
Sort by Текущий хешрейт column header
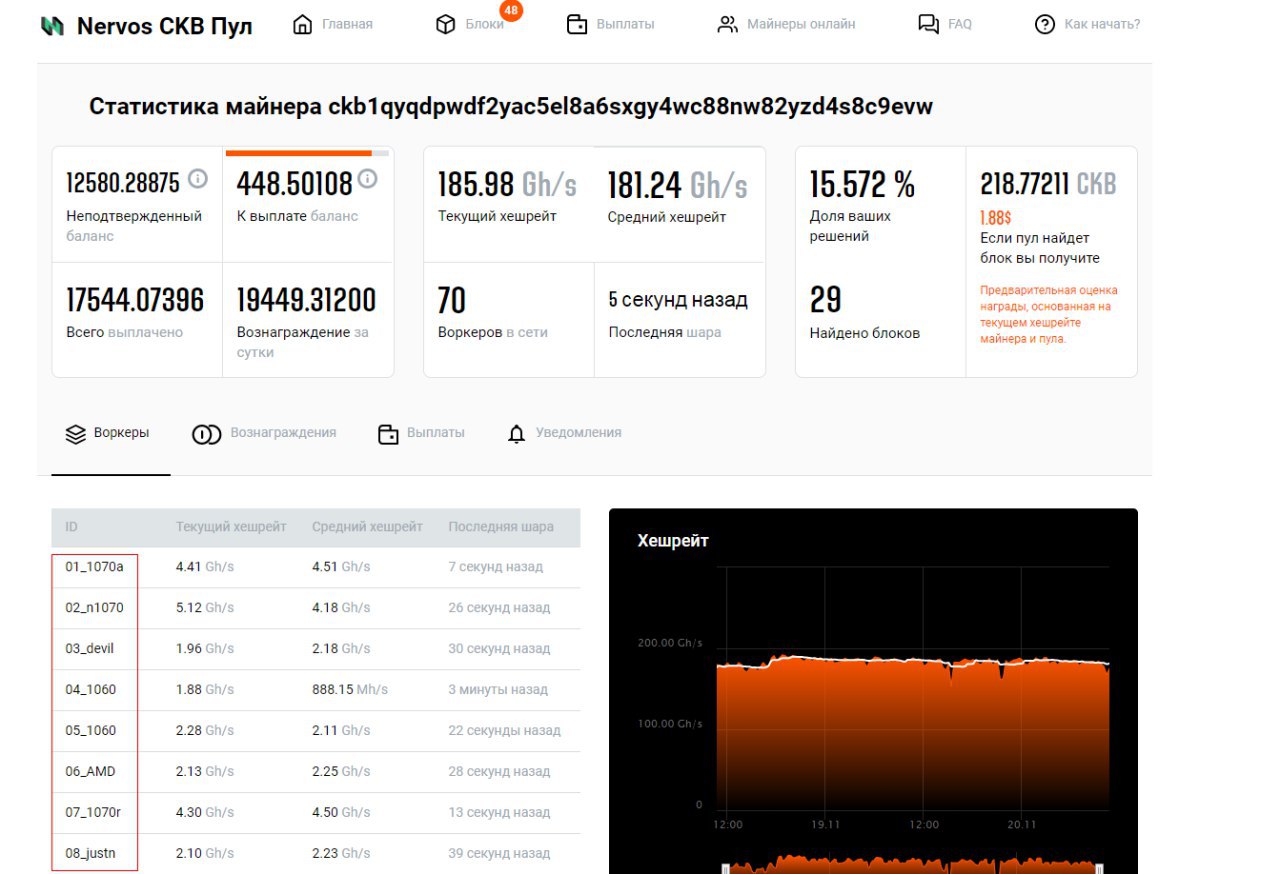click(231, 527)
